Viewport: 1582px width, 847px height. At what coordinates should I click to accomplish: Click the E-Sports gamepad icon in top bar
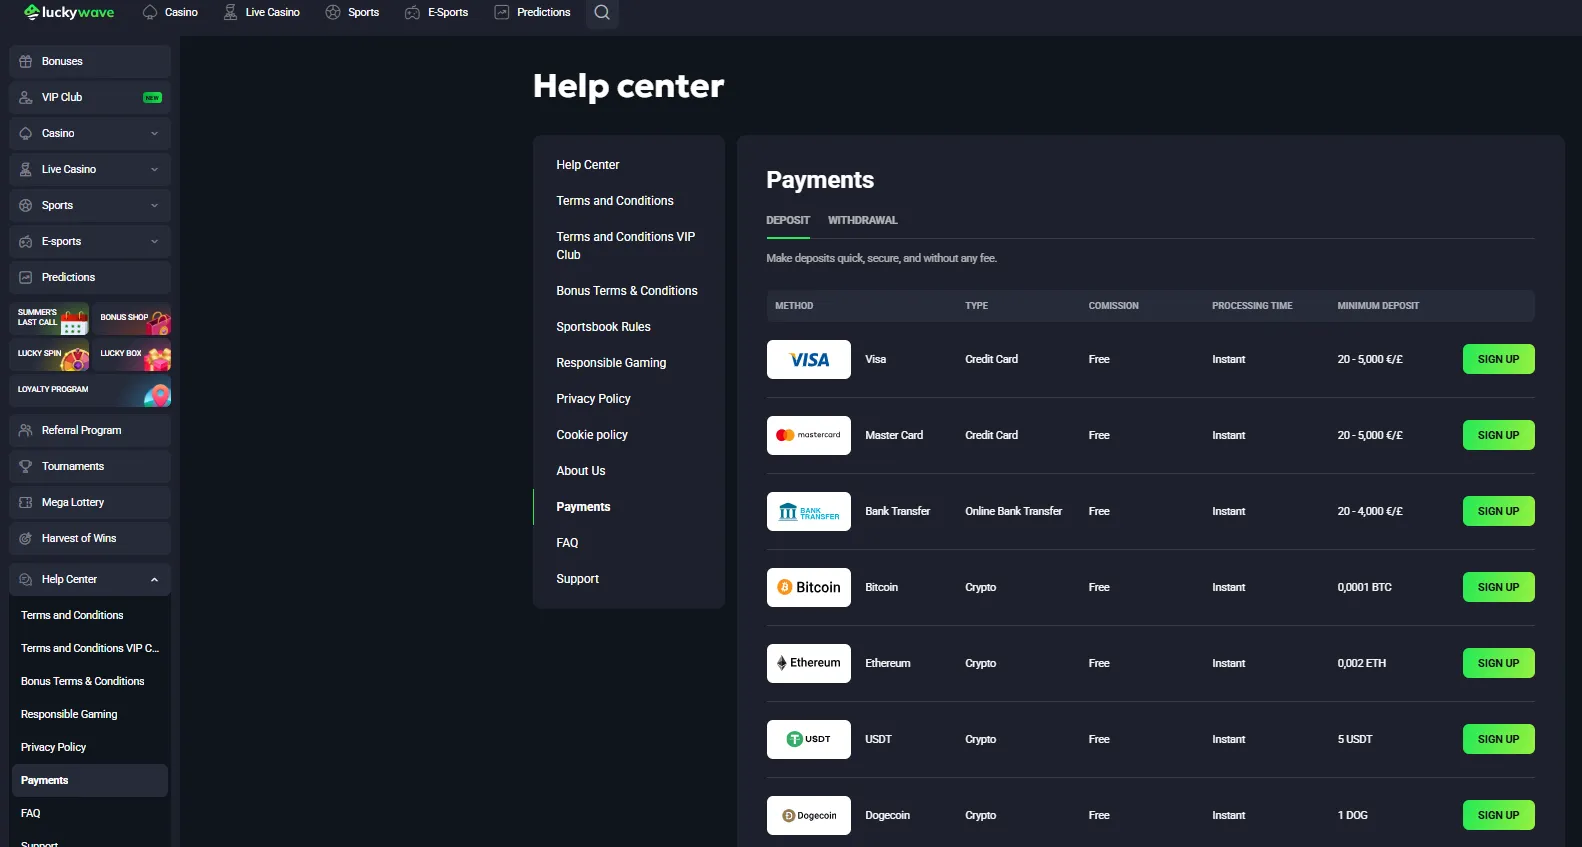click(x=412, y=12)
